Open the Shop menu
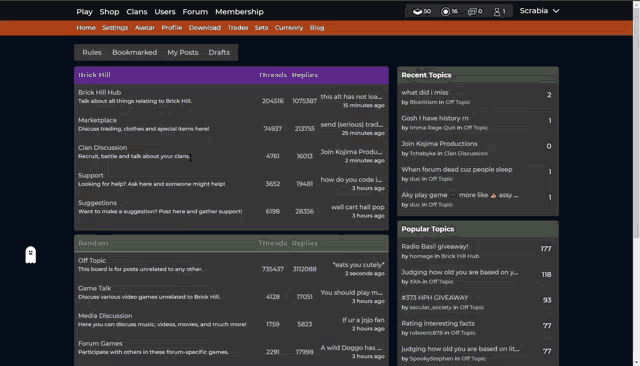The height and width of the screenshot is (366, 640). coord(109,12)
